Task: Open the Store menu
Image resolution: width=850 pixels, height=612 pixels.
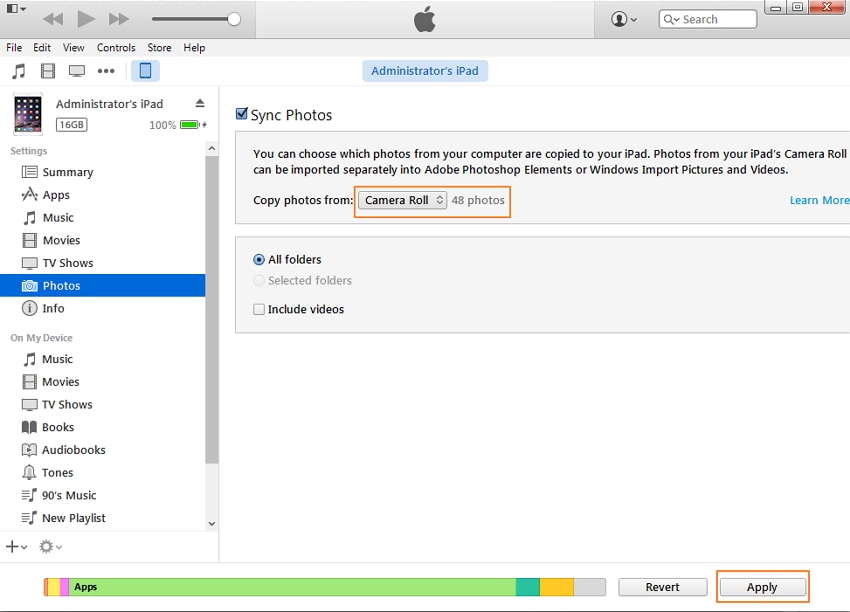Action: tap(159, 48)
